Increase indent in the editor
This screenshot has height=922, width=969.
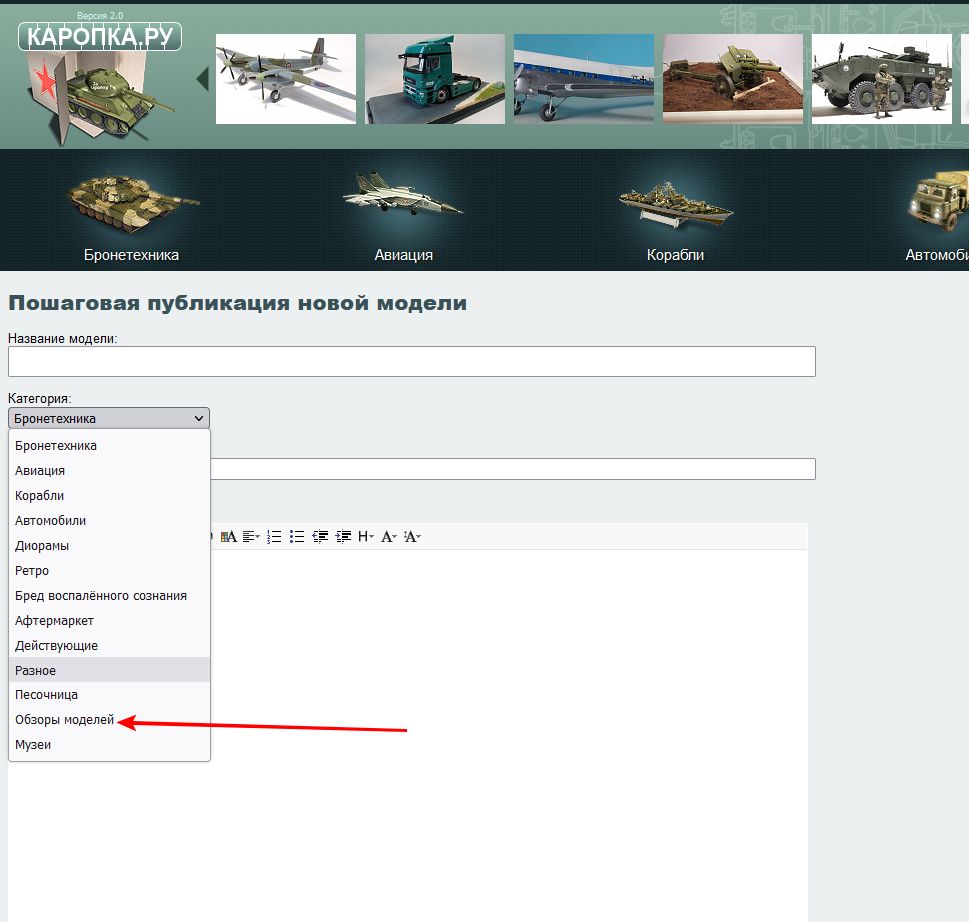coord(343,537)
